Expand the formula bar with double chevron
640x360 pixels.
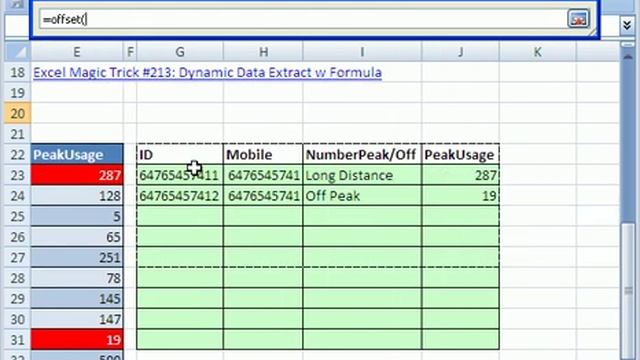627,25
